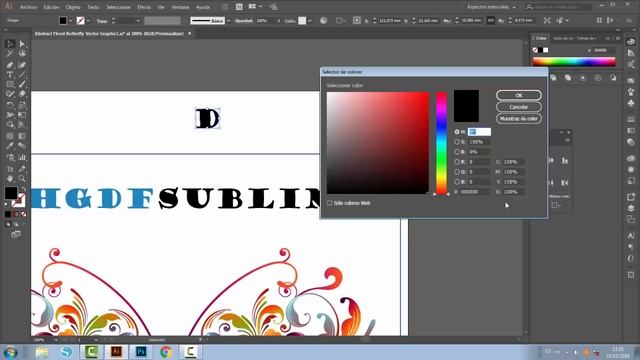Select the Hand tool
Viewport: 640px width, 360px height.
click(x=10, y=178)
